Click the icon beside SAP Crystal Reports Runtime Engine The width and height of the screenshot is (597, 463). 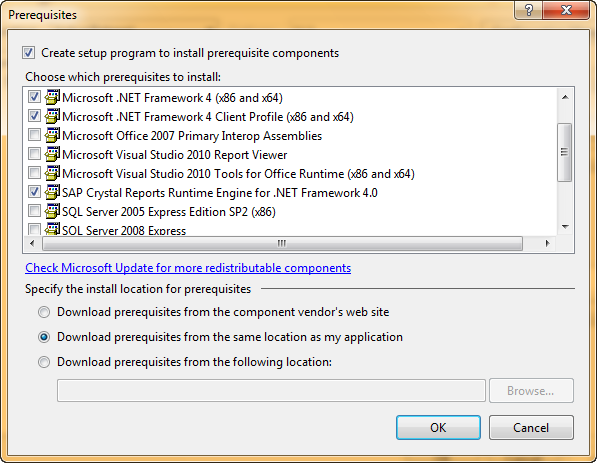click(x=52, y=192)
